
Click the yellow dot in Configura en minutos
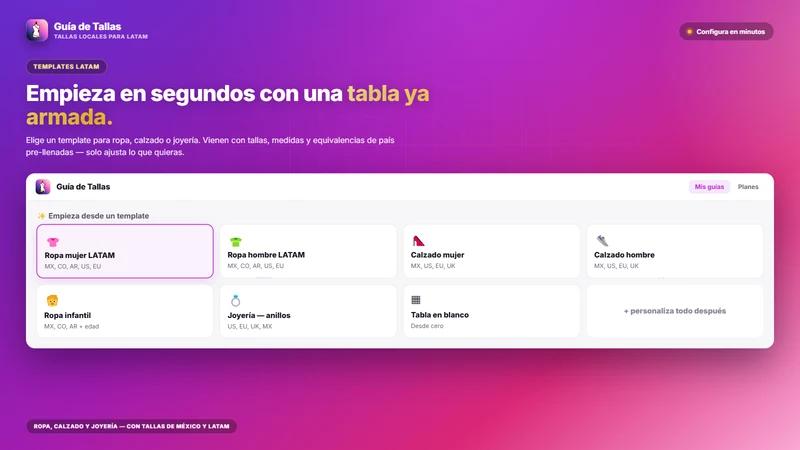(x=689, y=32)
